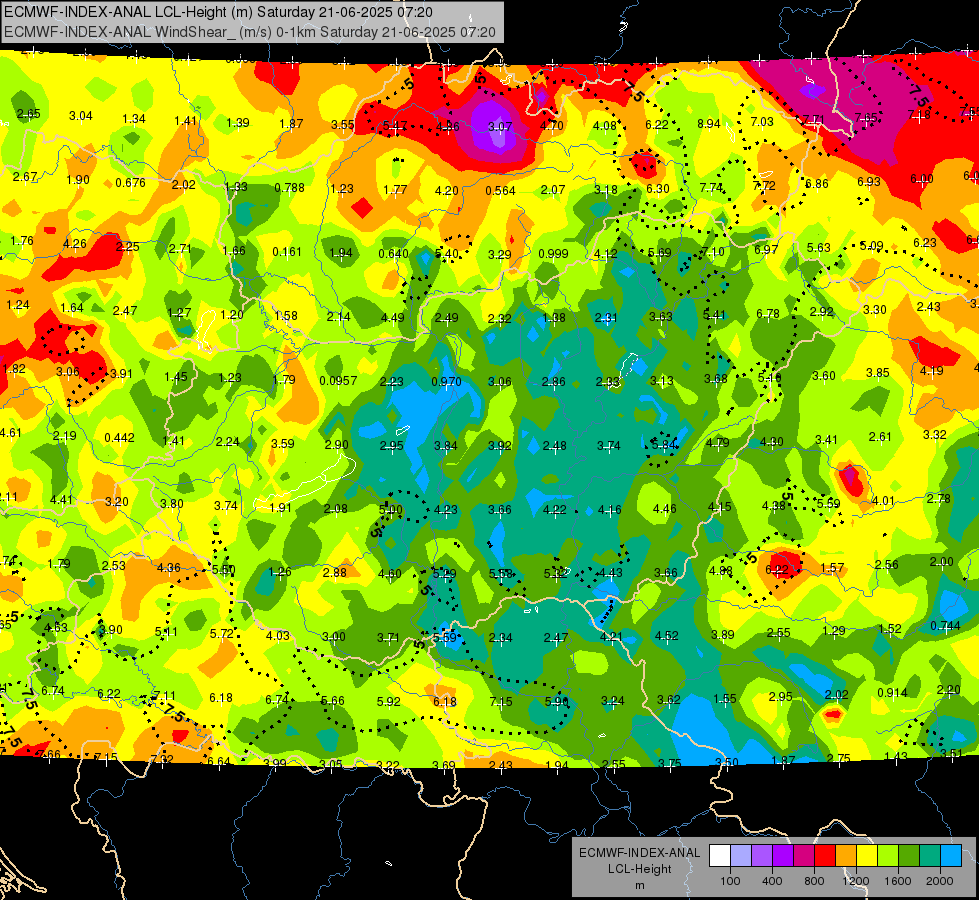Pick the lime green legend swatch
979x900 pixels.
tap(888, 856)
